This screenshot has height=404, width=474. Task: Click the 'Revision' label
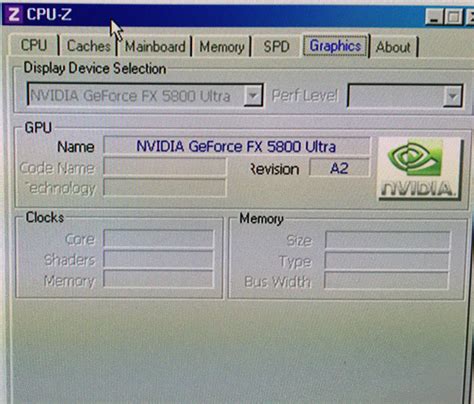click(x=275, y=169)
